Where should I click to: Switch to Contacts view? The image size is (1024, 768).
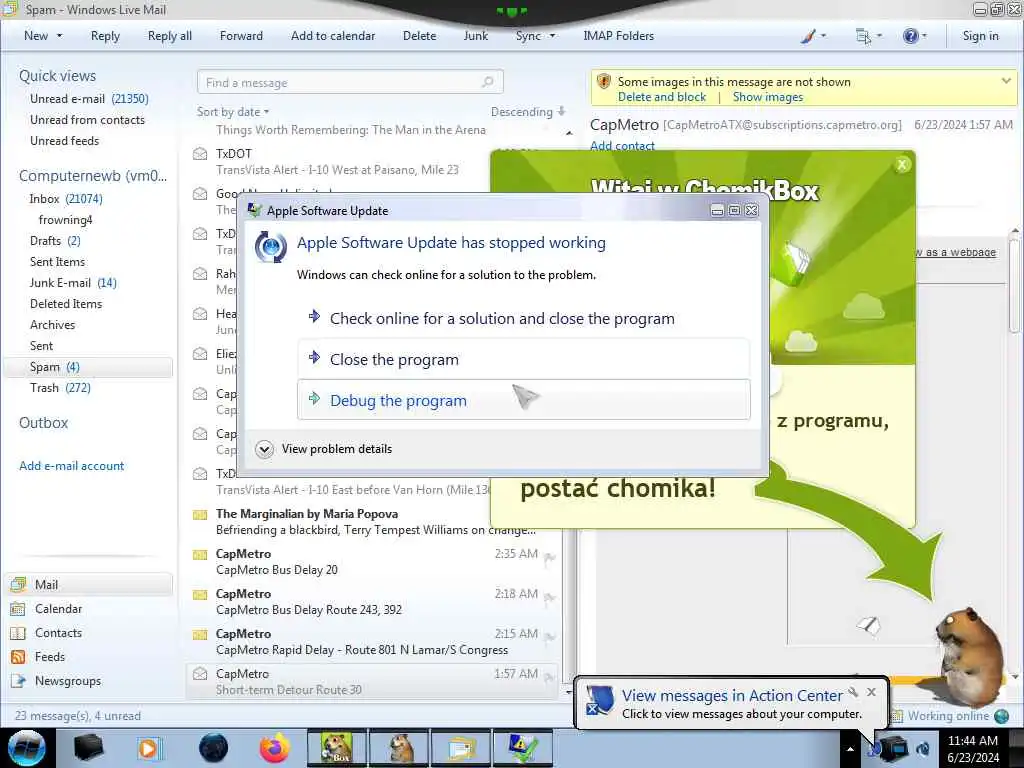tap(58, 633)
